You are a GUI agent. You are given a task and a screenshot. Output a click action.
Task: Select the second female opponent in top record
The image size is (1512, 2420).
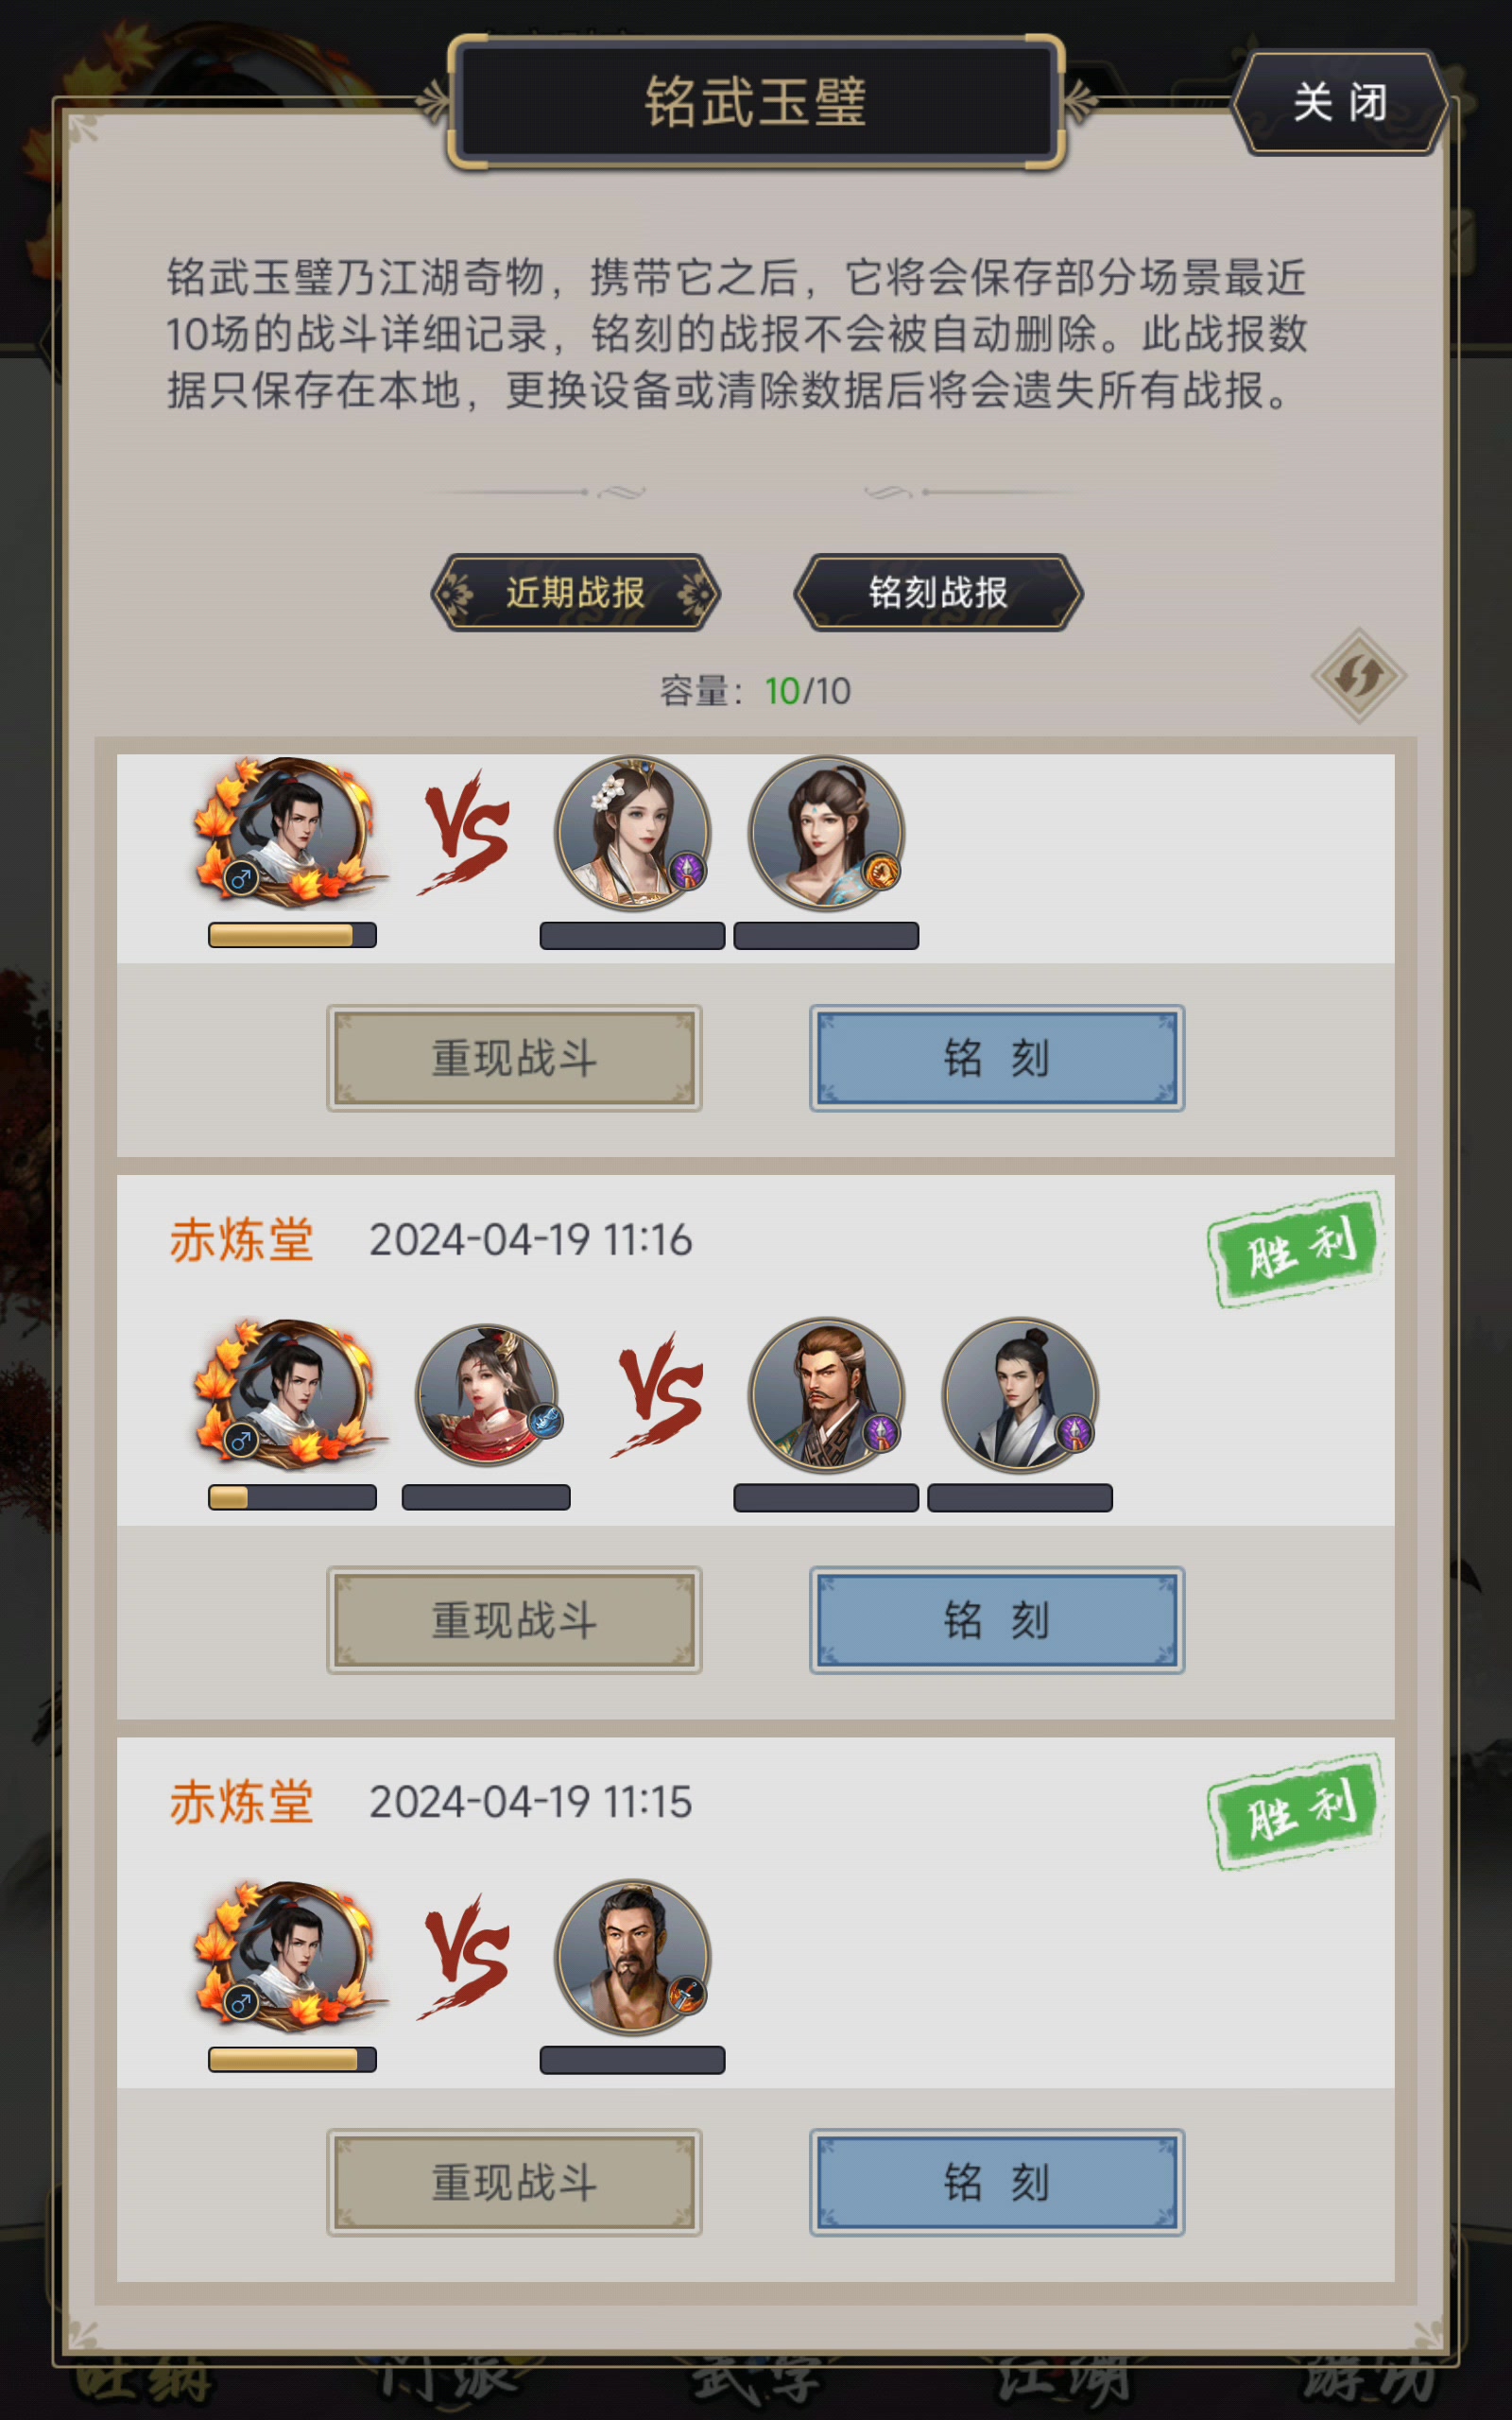click(827, 832)
